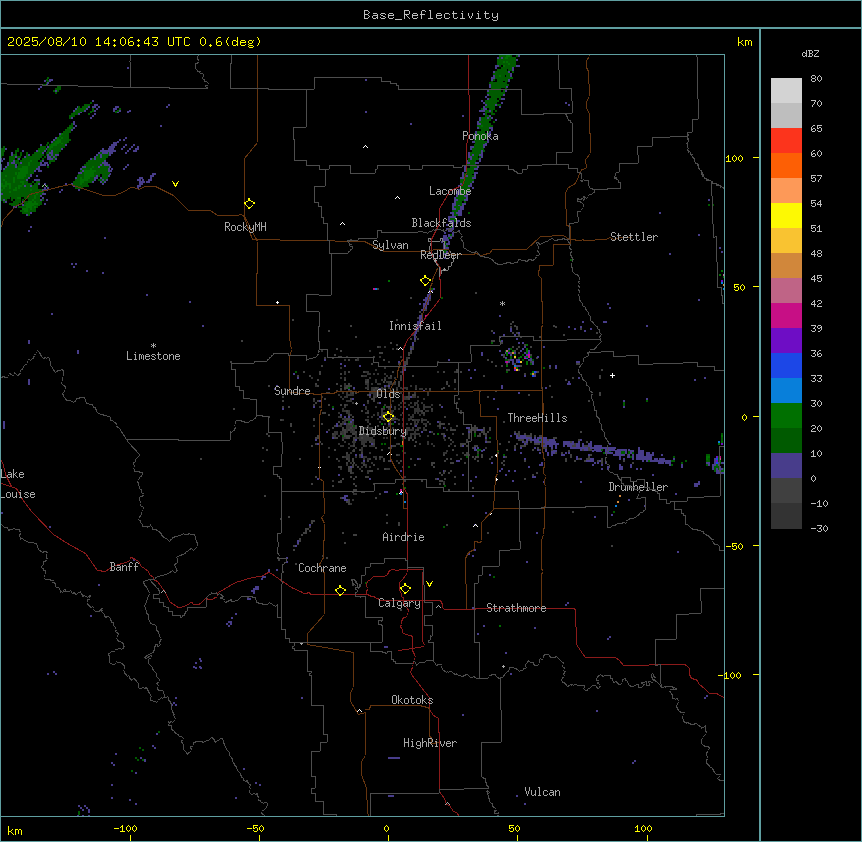
Task: Click the 30 dBZ green legend swatch
Action: 786,416
